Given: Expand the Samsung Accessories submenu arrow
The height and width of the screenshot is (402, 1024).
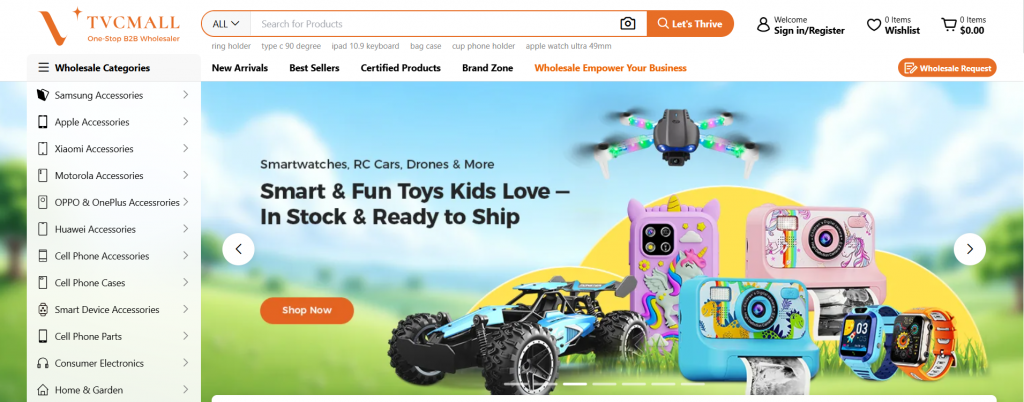Looking at the screenshot, I should 185,95.
